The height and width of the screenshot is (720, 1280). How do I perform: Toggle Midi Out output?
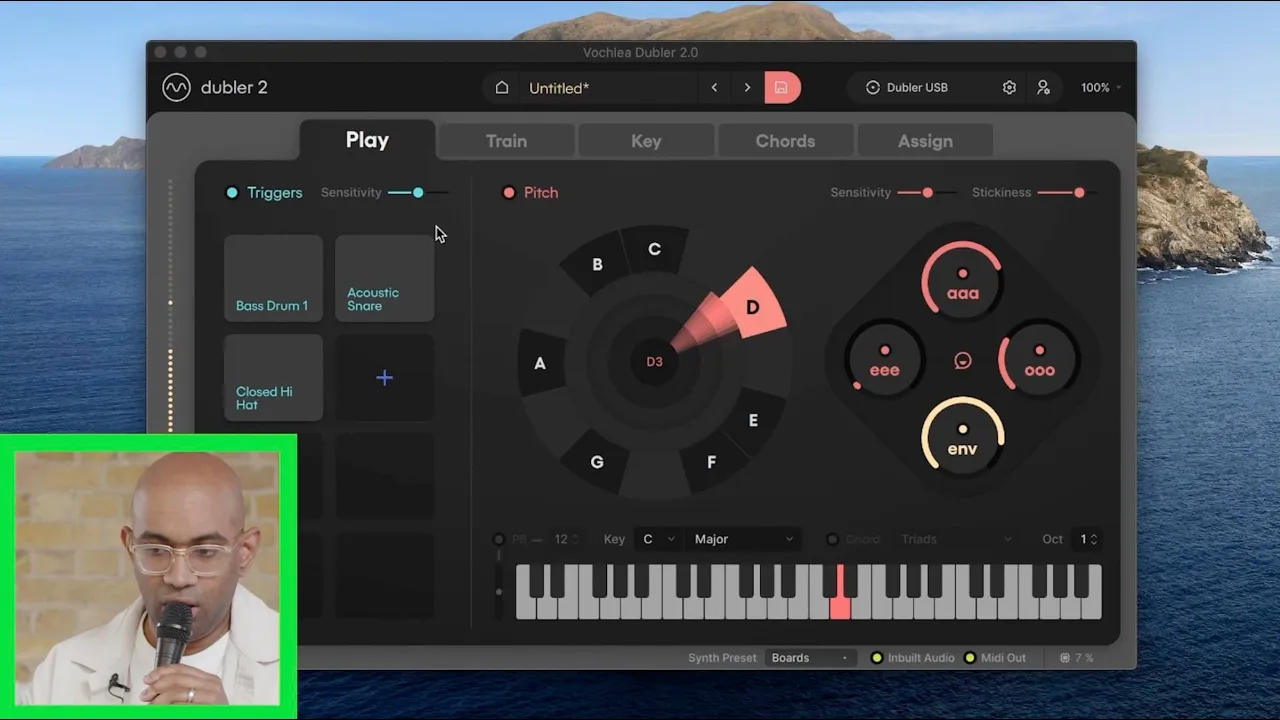969,658
